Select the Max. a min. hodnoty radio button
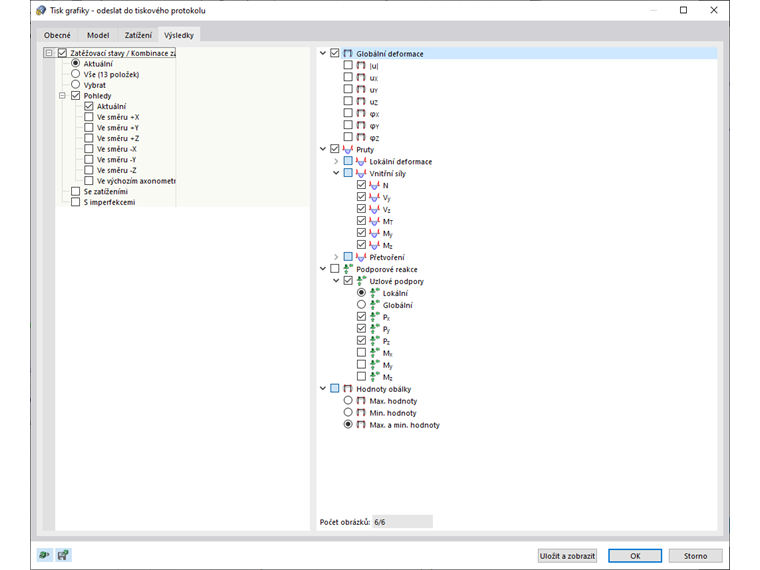The width and height of the screenshot is (760, 570). 348,424
